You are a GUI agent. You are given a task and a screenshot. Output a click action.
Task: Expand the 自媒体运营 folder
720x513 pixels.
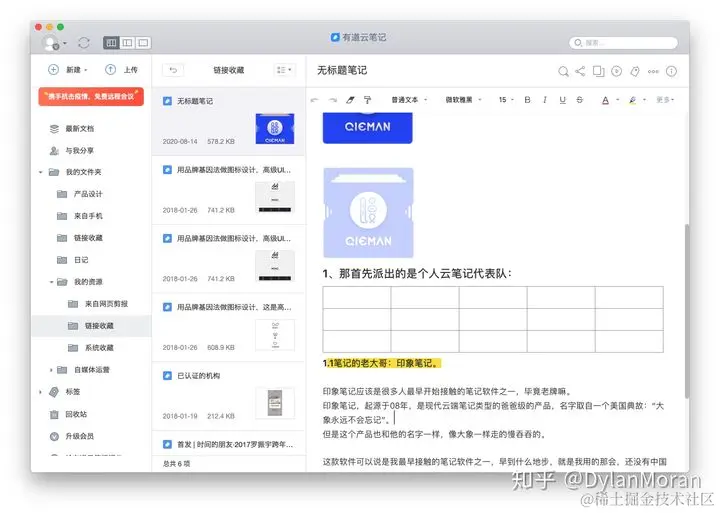click(51, 370)
